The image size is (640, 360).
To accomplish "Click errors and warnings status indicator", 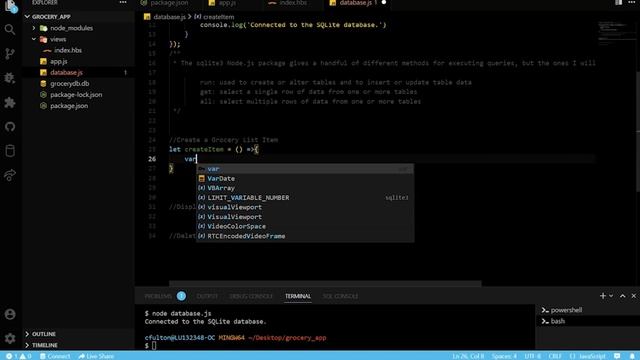I will click(19, 356).
